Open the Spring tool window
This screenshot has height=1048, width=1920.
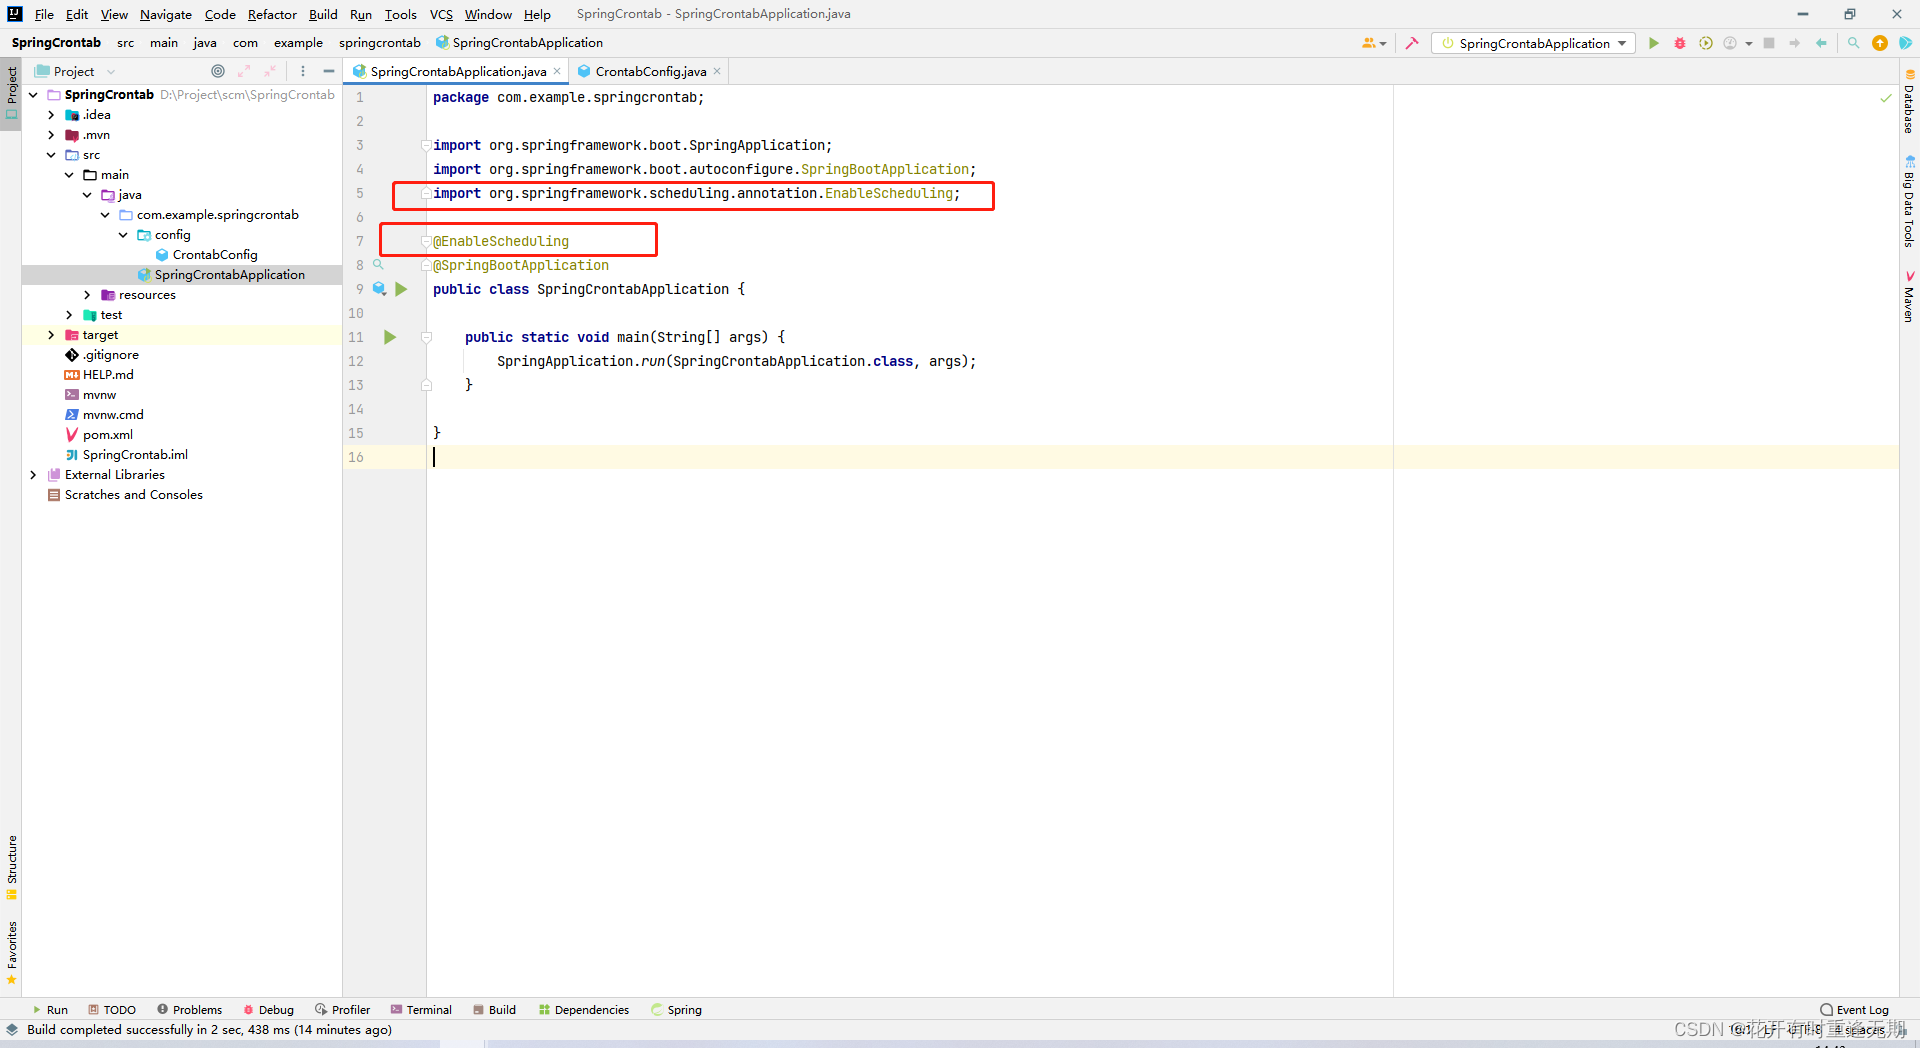coord(677,1010)
